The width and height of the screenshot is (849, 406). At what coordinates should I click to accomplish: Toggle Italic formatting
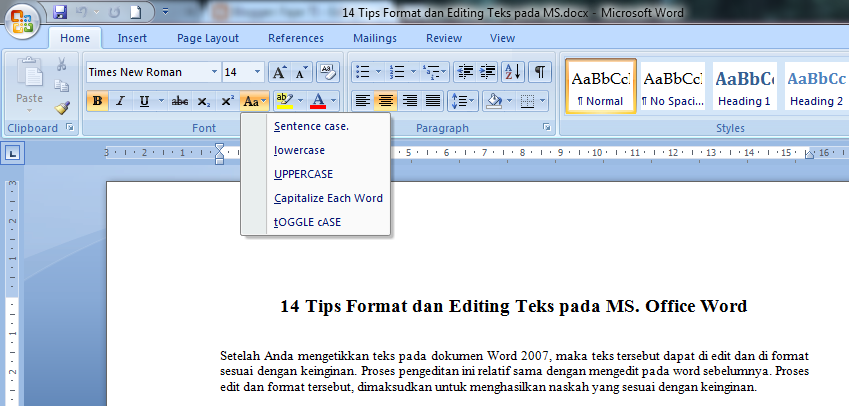coord(120,101)
